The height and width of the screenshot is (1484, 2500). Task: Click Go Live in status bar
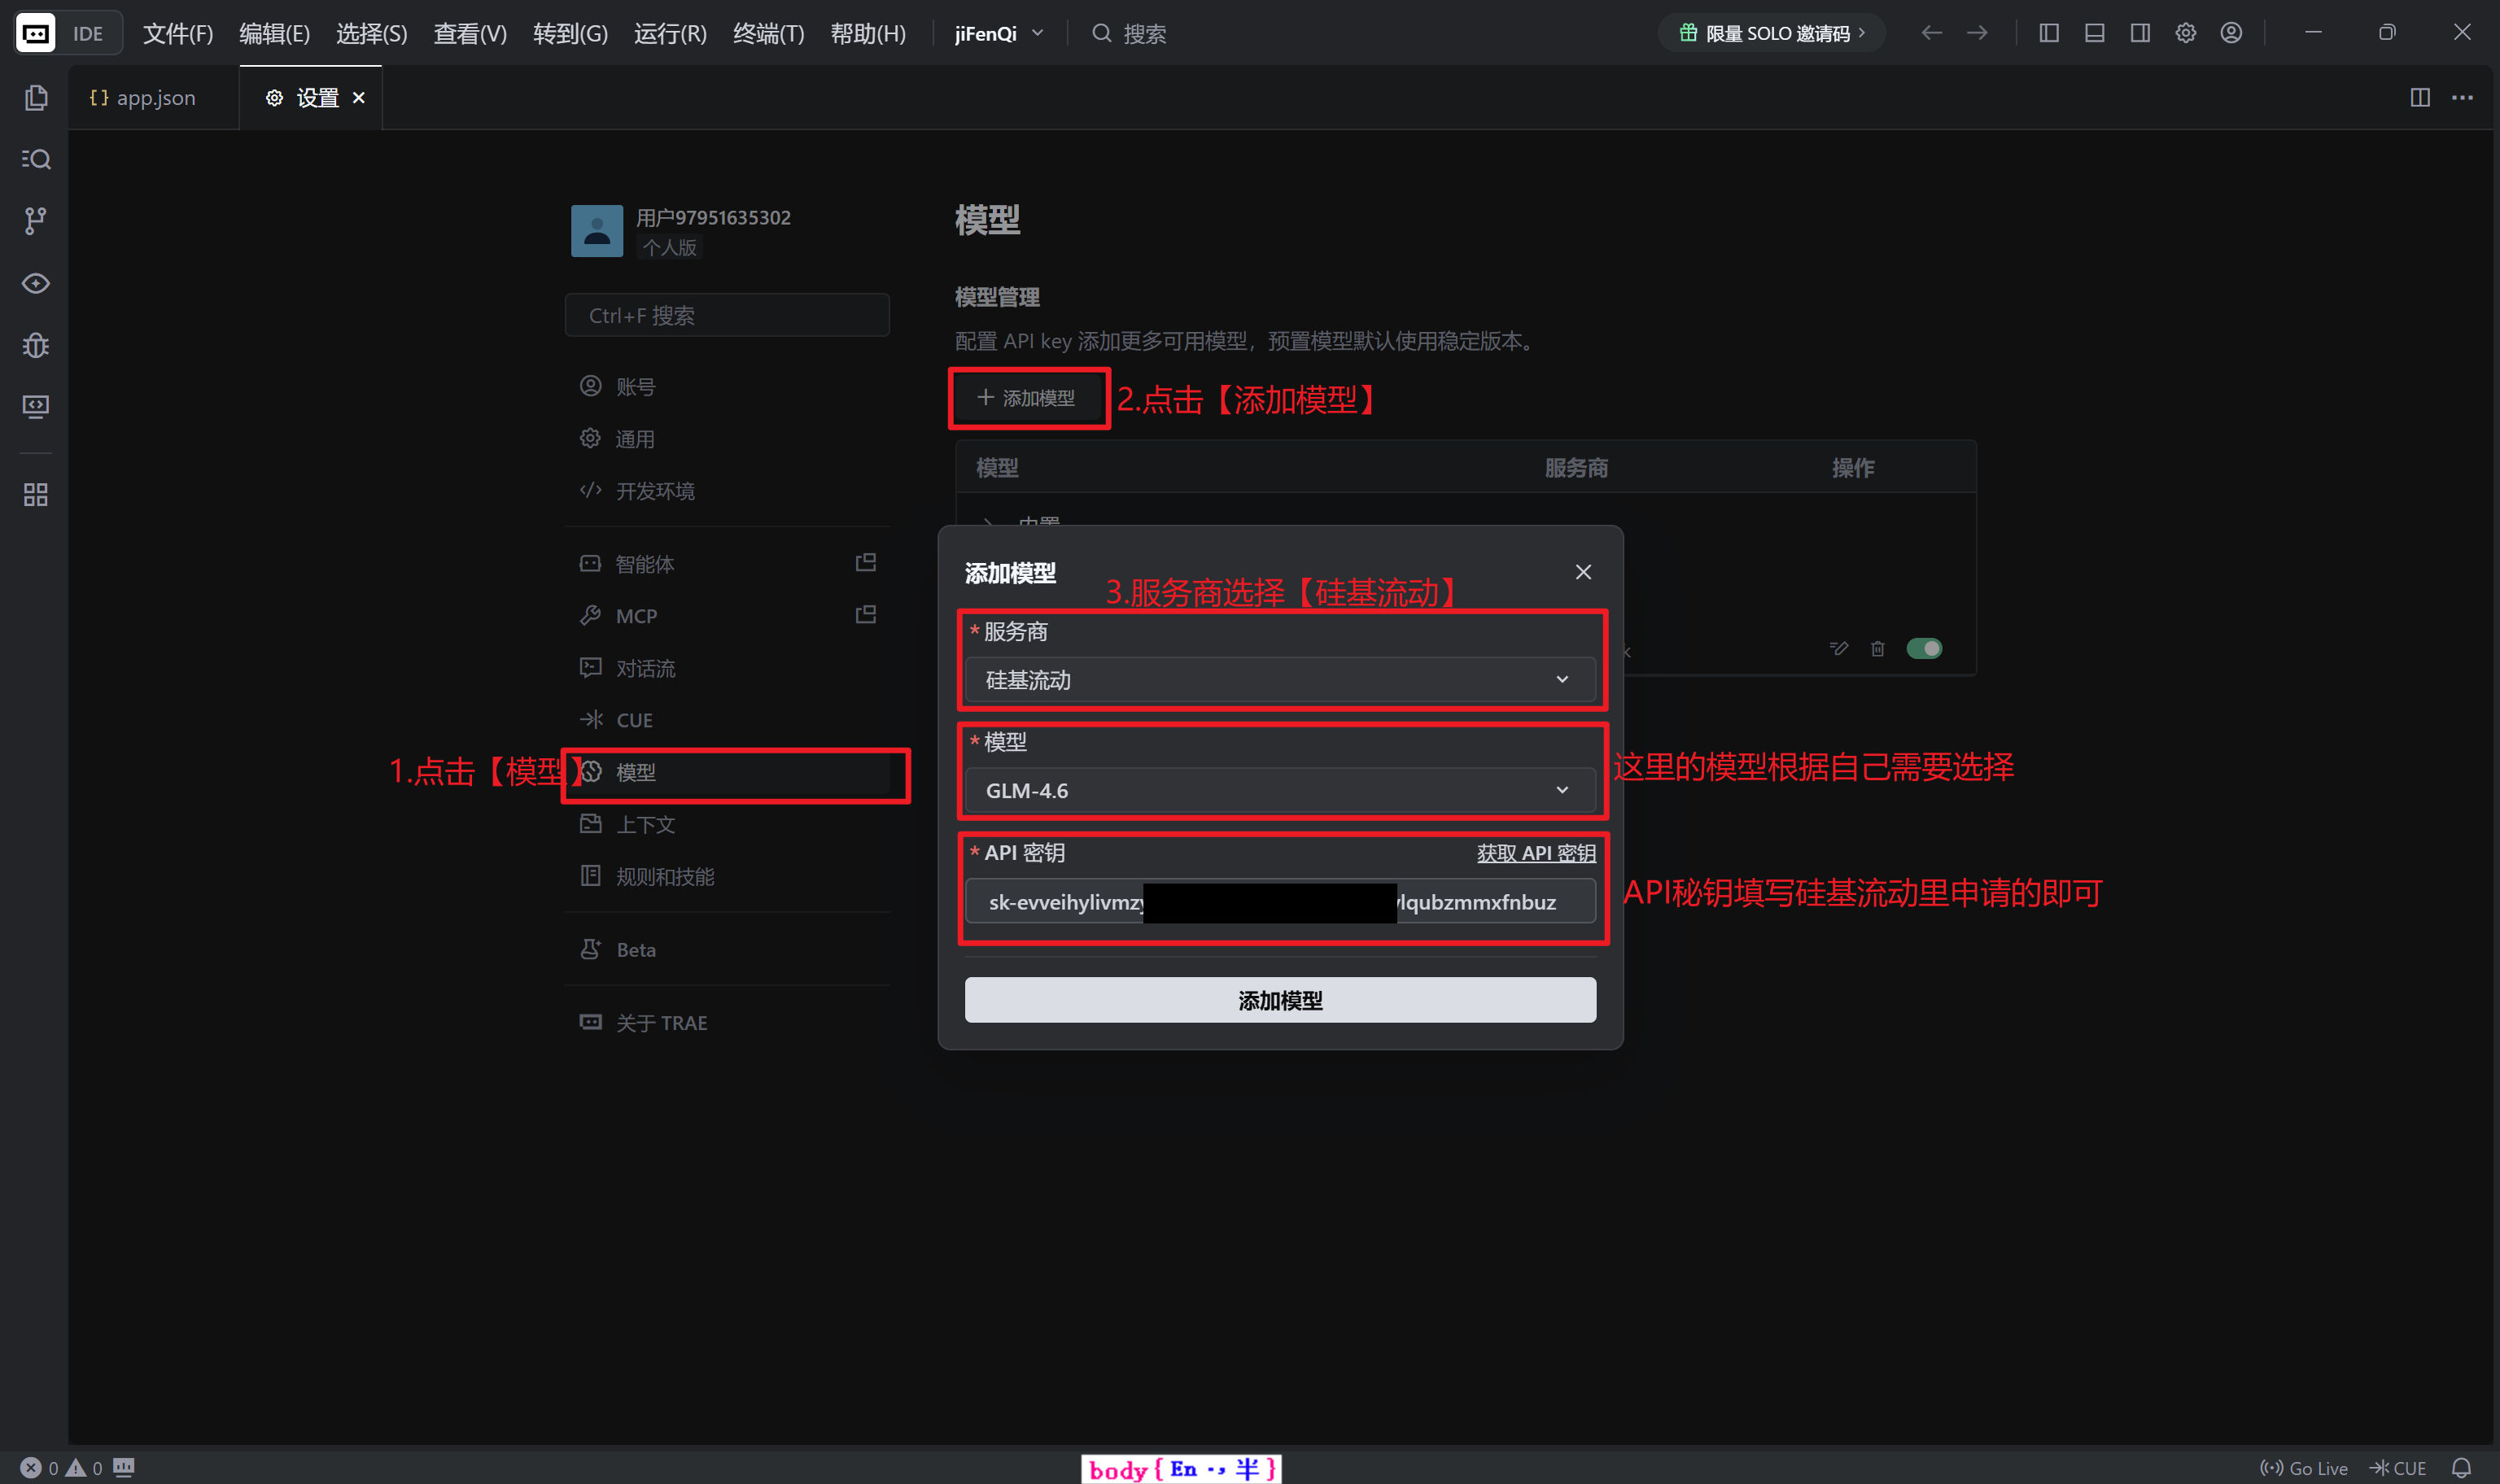tap(2304, 1468)
